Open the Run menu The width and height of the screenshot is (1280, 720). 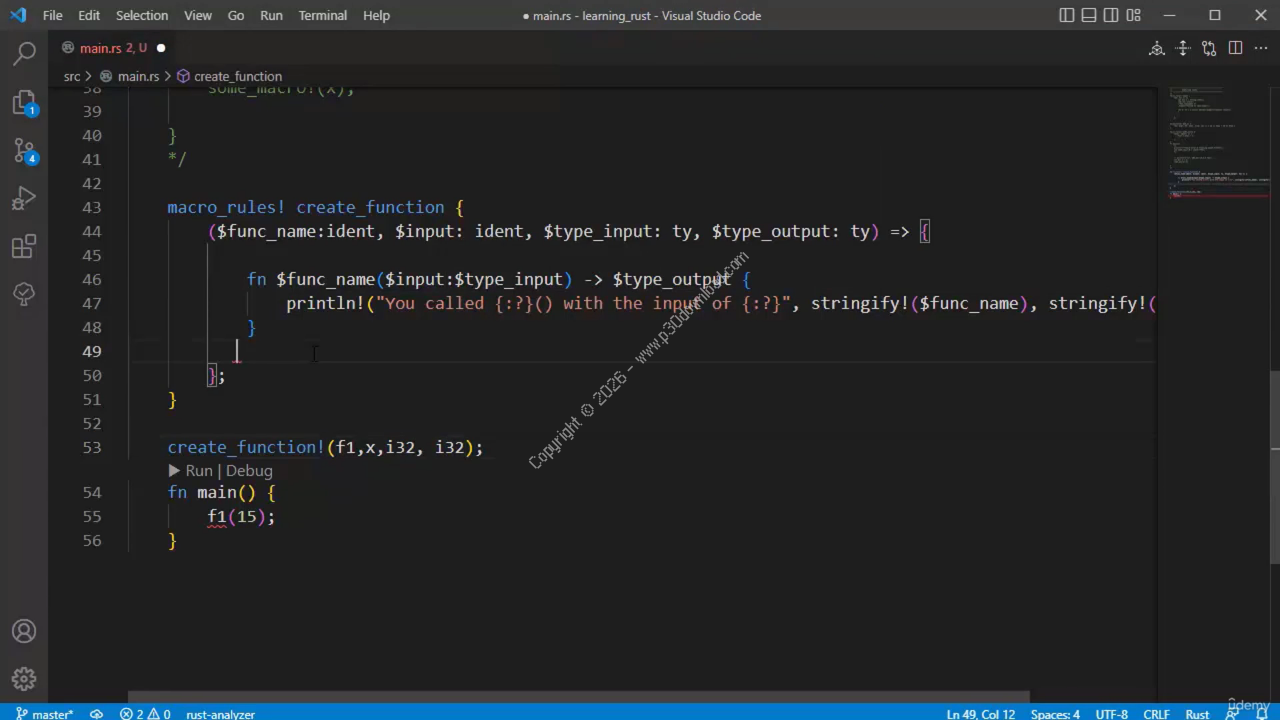tap(271, 15)
